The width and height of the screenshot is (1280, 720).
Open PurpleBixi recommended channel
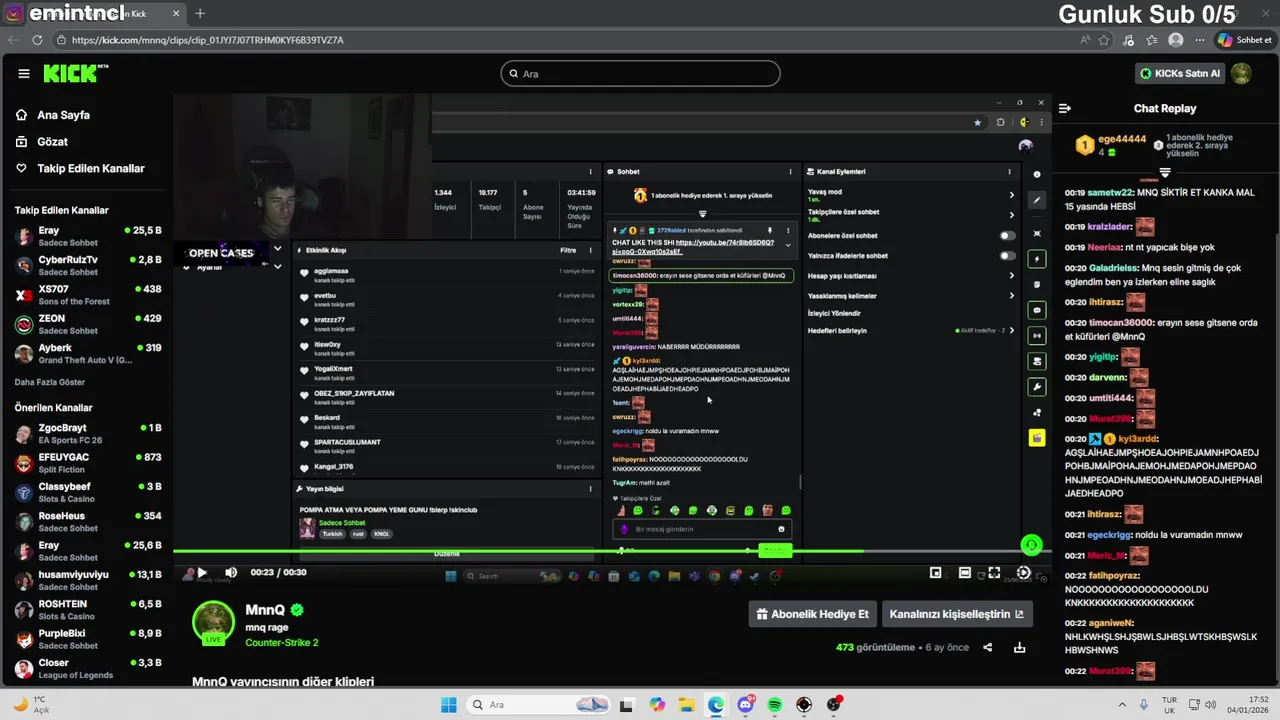pos(88,639)
